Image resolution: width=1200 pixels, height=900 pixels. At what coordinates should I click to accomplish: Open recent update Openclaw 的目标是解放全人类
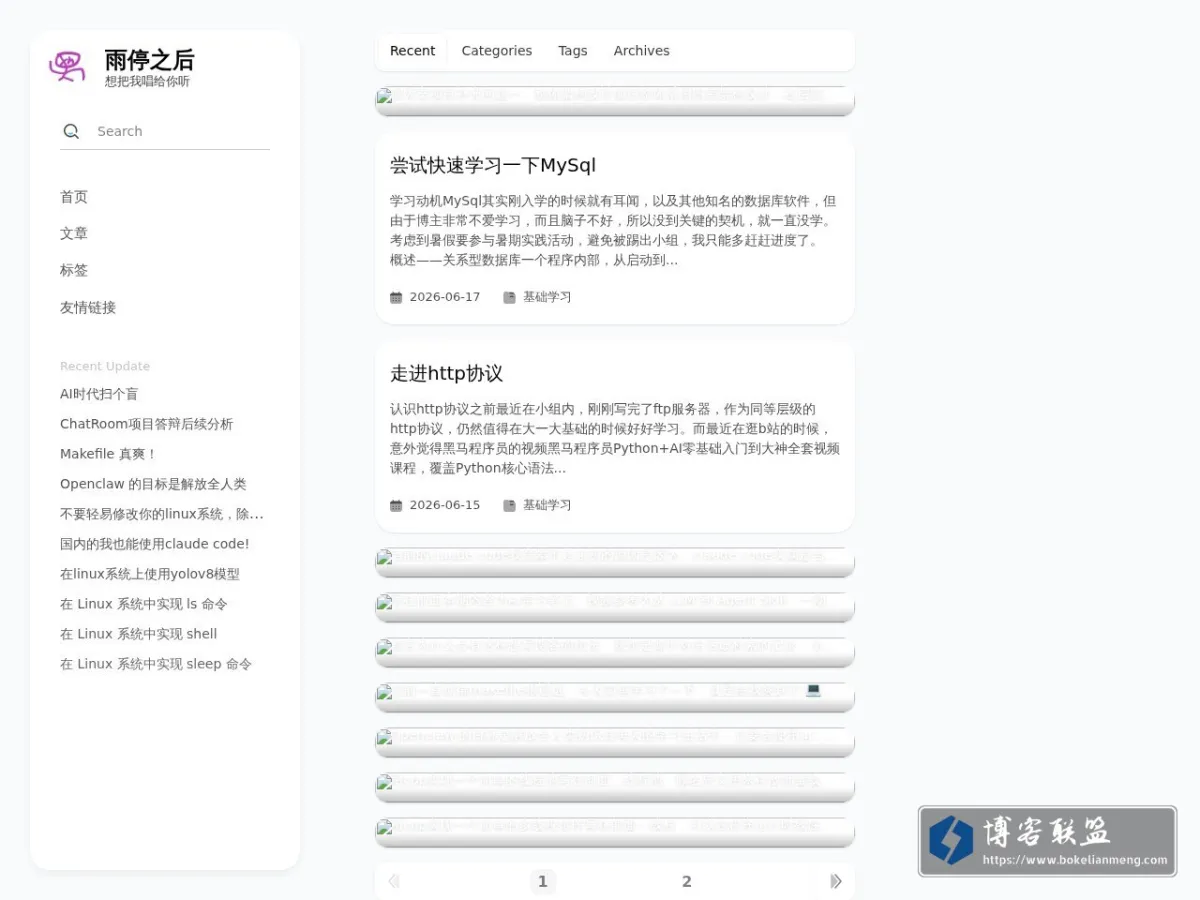pyautogui.click(x=153, y=484)
